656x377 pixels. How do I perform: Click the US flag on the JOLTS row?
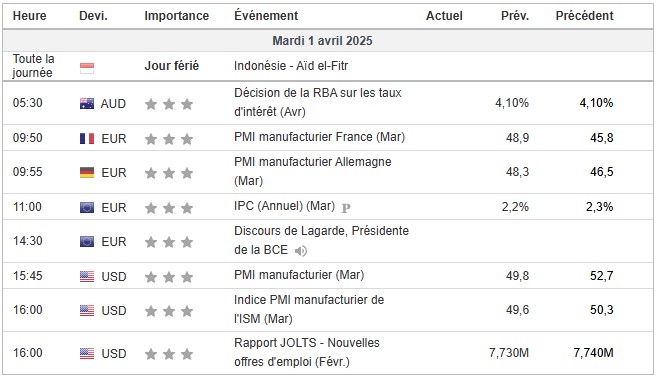tap(87, 354)
